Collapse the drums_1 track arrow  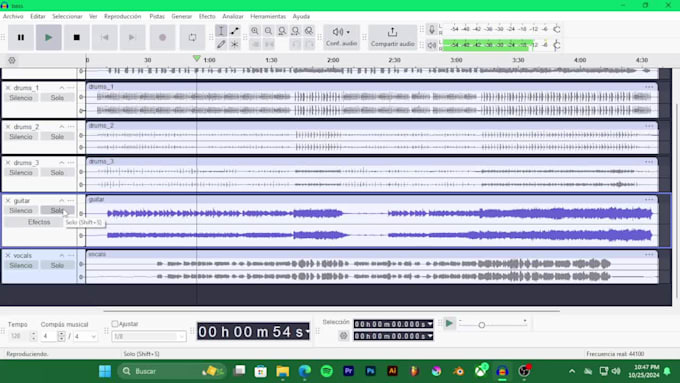pos(62,88)
